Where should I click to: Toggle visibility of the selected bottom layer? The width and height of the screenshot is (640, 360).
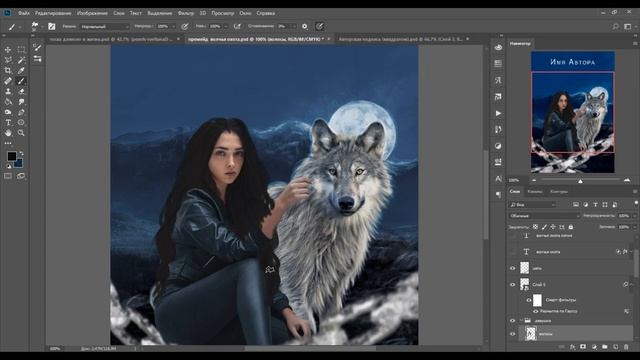tap(513, 334)
